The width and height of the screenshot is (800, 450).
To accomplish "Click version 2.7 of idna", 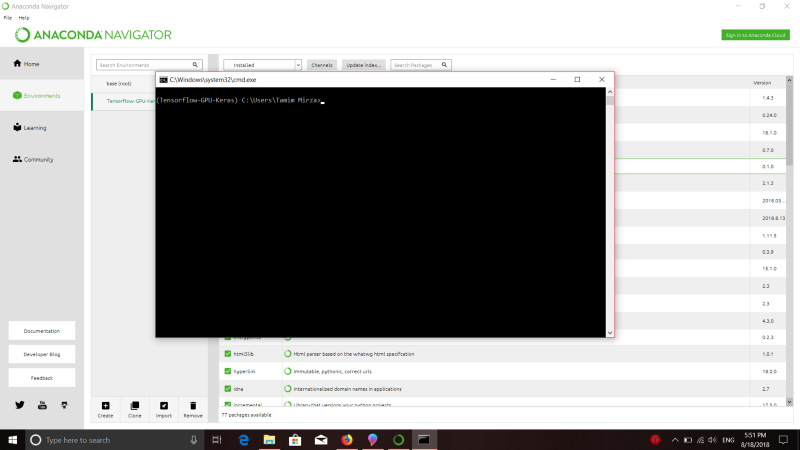I will click(766, 389).
